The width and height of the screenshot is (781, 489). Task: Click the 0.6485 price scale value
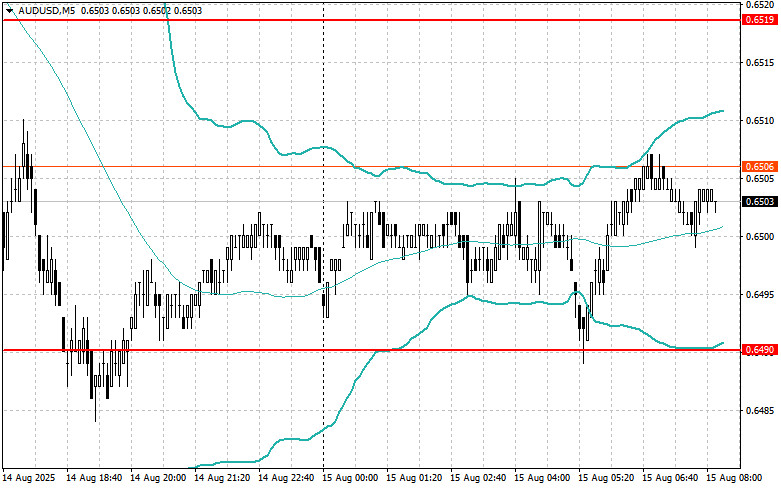click(x=760, y=411)
